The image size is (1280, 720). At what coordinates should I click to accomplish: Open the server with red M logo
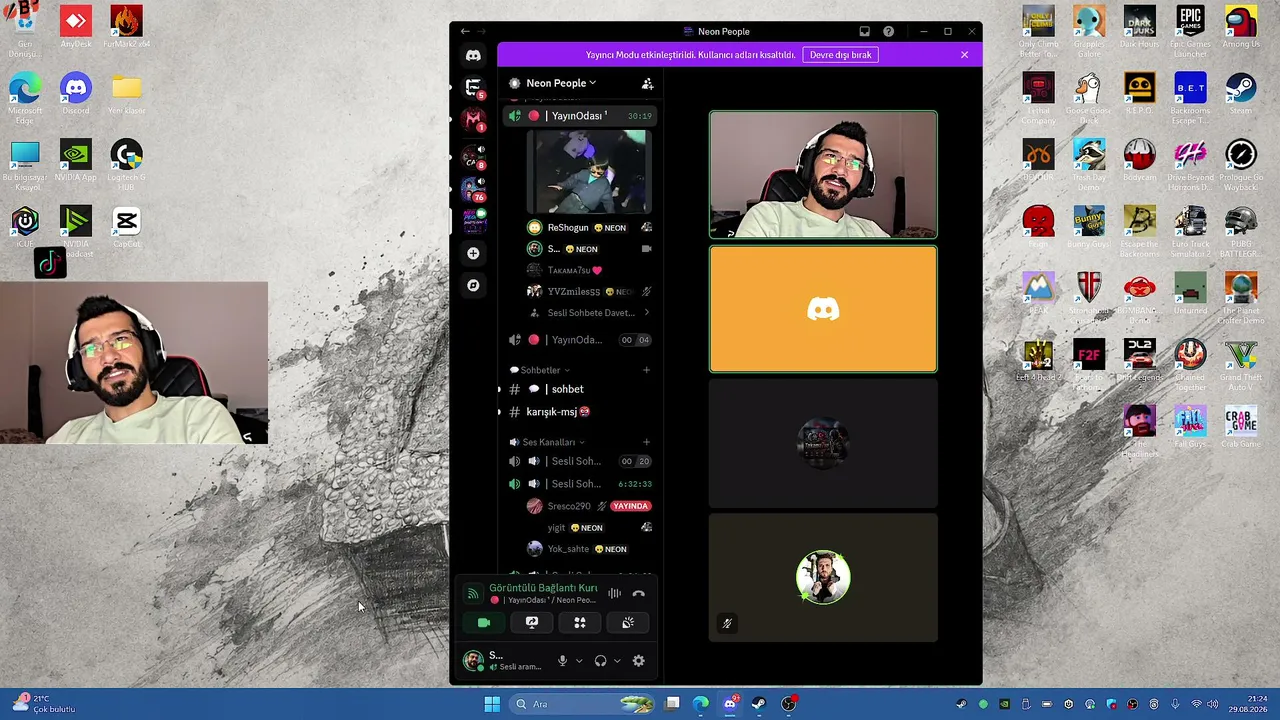pos(473,120)
